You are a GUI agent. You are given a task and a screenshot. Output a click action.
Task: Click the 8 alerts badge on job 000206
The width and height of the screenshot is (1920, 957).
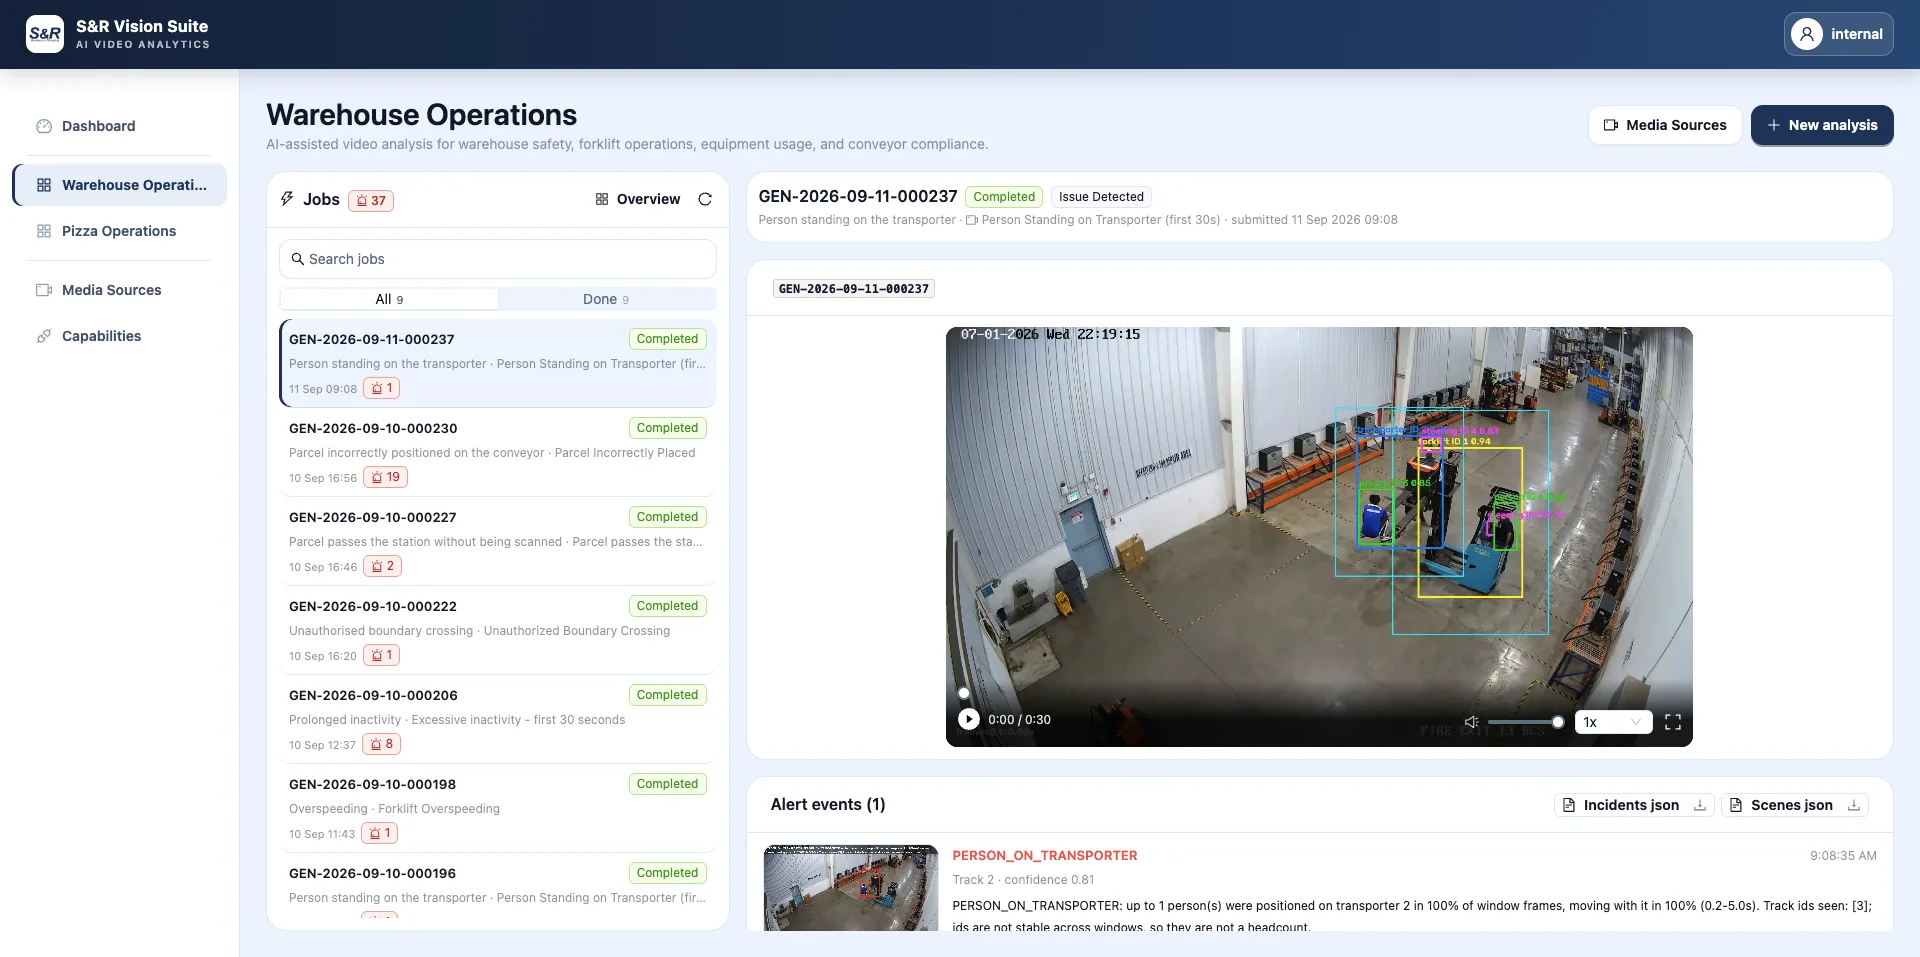pos(382,744)
